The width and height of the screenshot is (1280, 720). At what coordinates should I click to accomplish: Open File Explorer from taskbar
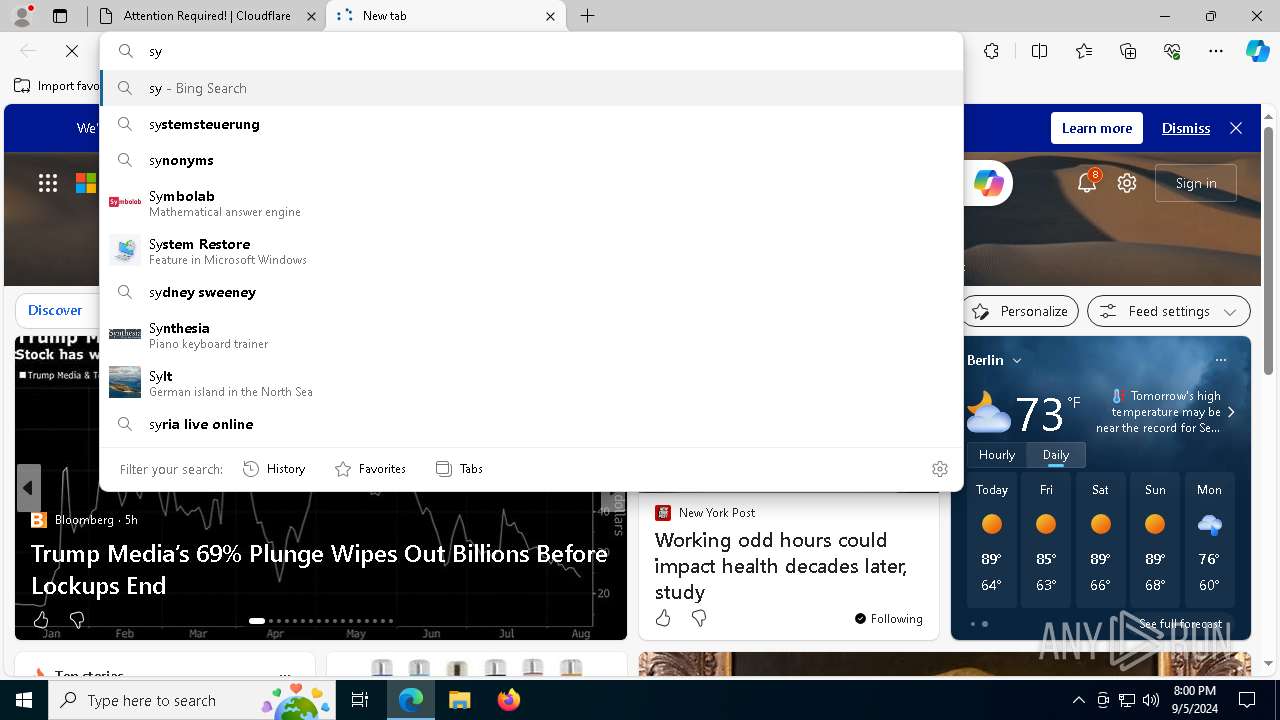[x=459, y=700]
